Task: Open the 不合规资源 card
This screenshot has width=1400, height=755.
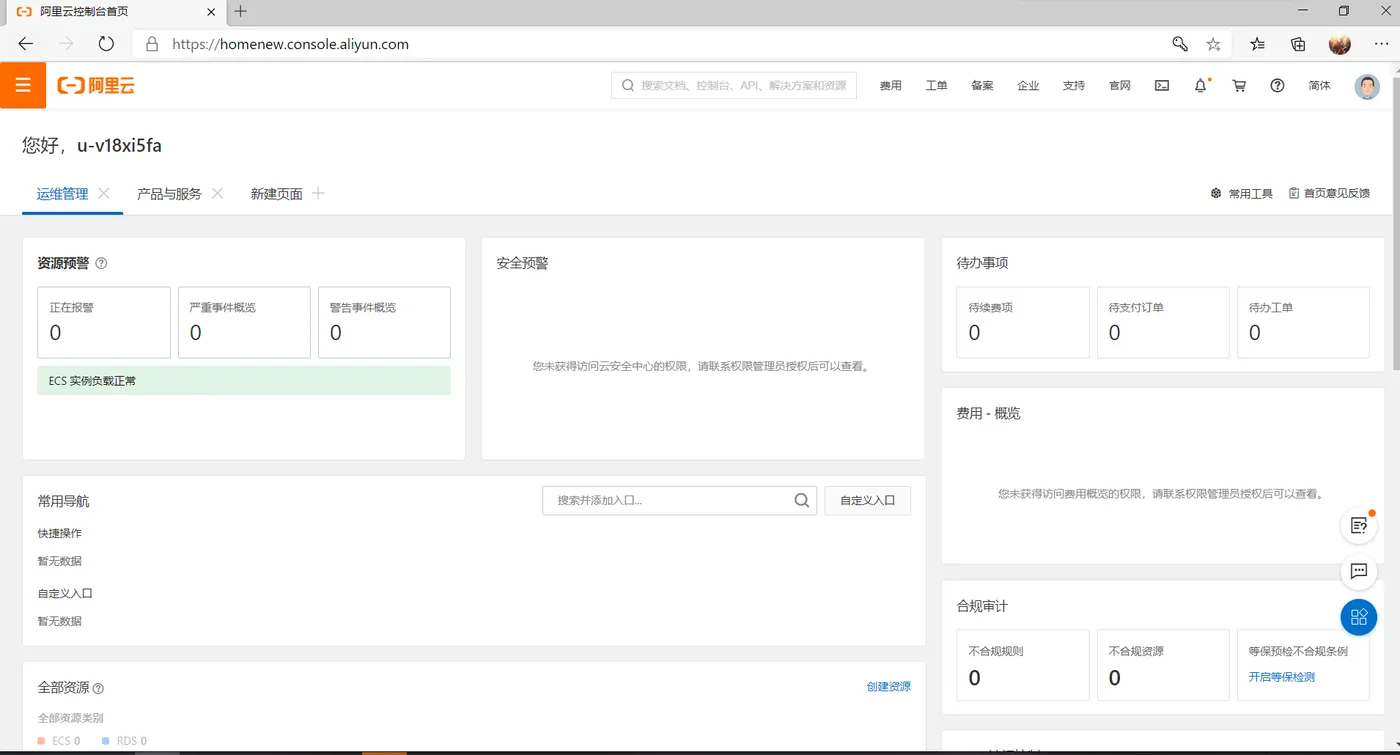Action: click(x=1162, y=665)
